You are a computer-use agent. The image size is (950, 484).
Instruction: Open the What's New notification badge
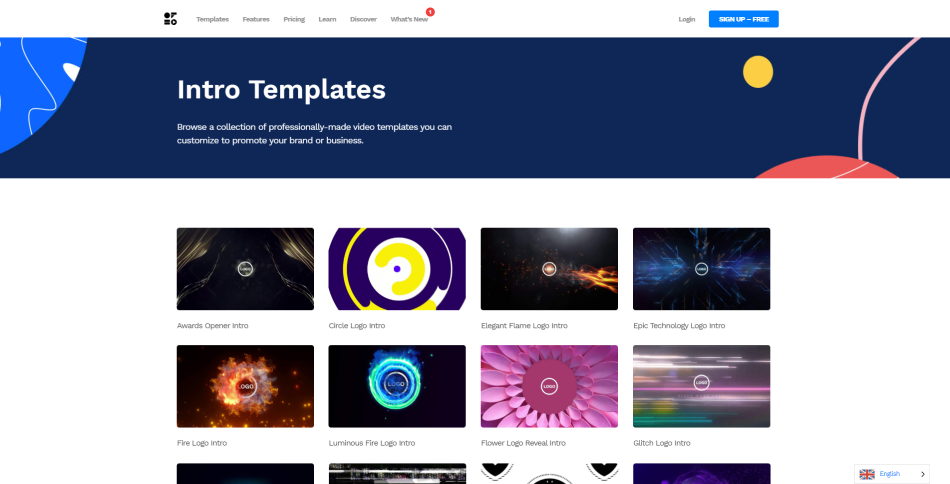pyautogui.click(x=430, y=12)
